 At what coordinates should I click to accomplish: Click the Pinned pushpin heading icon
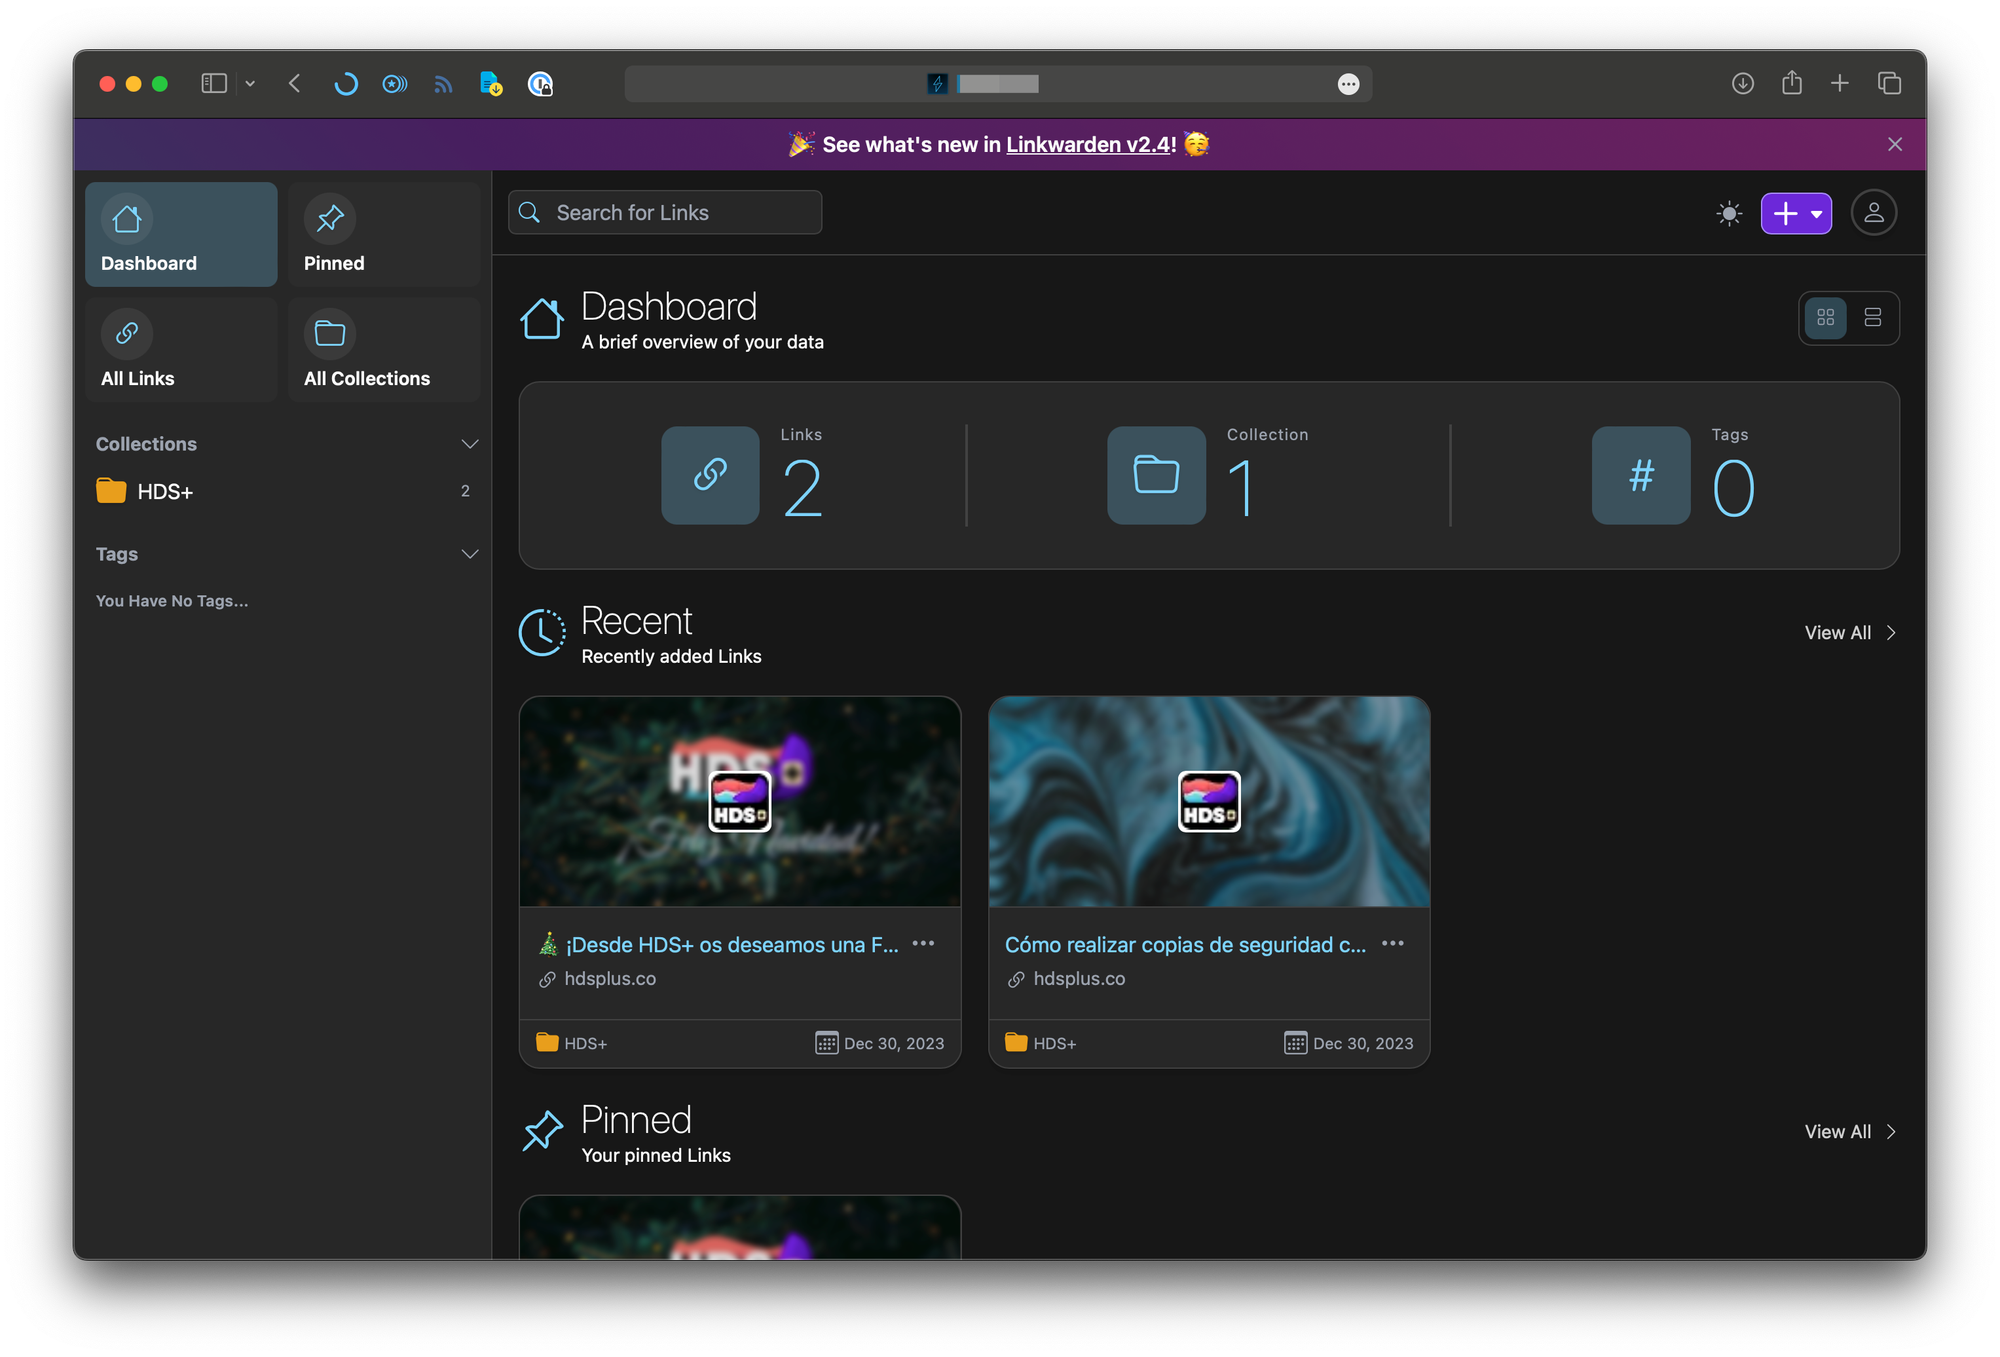point(542,1132)
